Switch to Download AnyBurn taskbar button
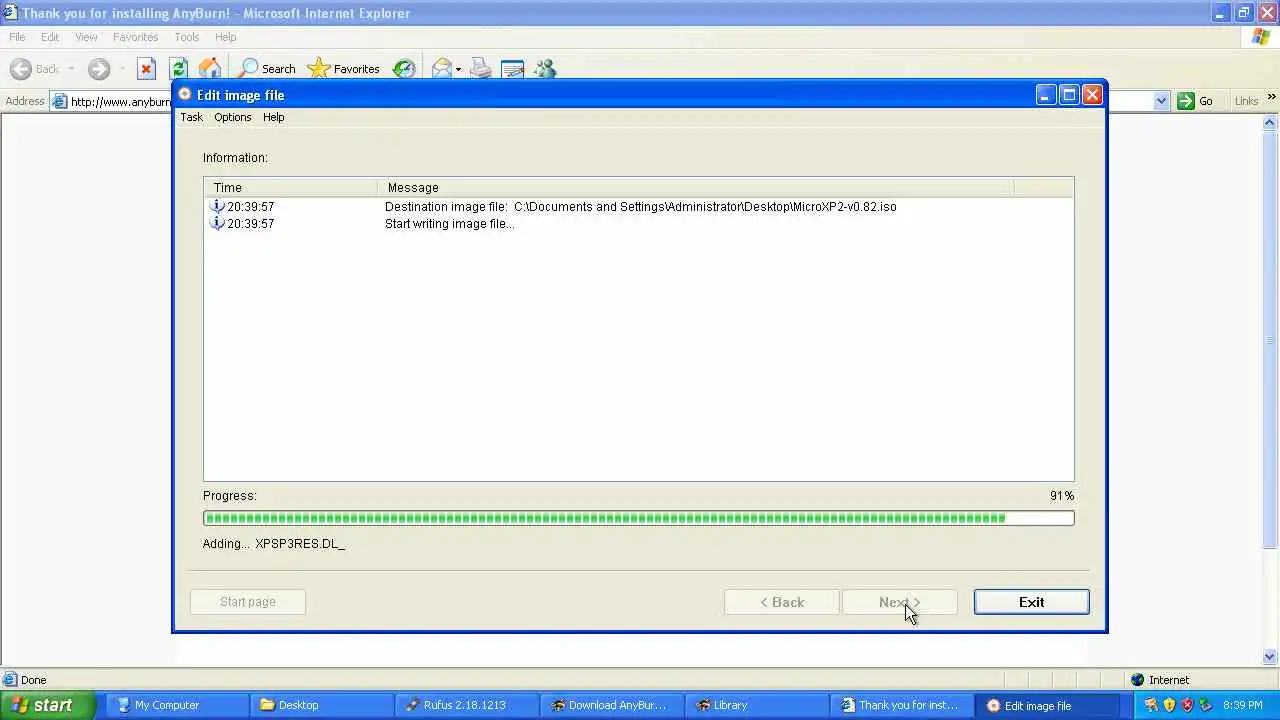 [x=611, y=705]
